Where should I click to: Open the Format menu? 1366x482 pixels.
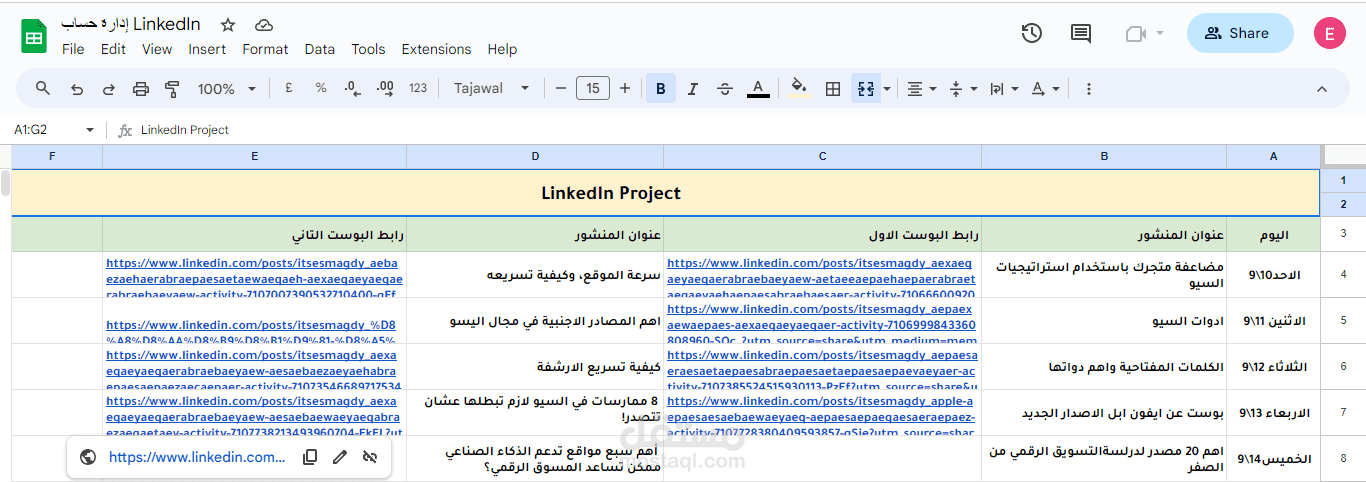tap(265, 49)
